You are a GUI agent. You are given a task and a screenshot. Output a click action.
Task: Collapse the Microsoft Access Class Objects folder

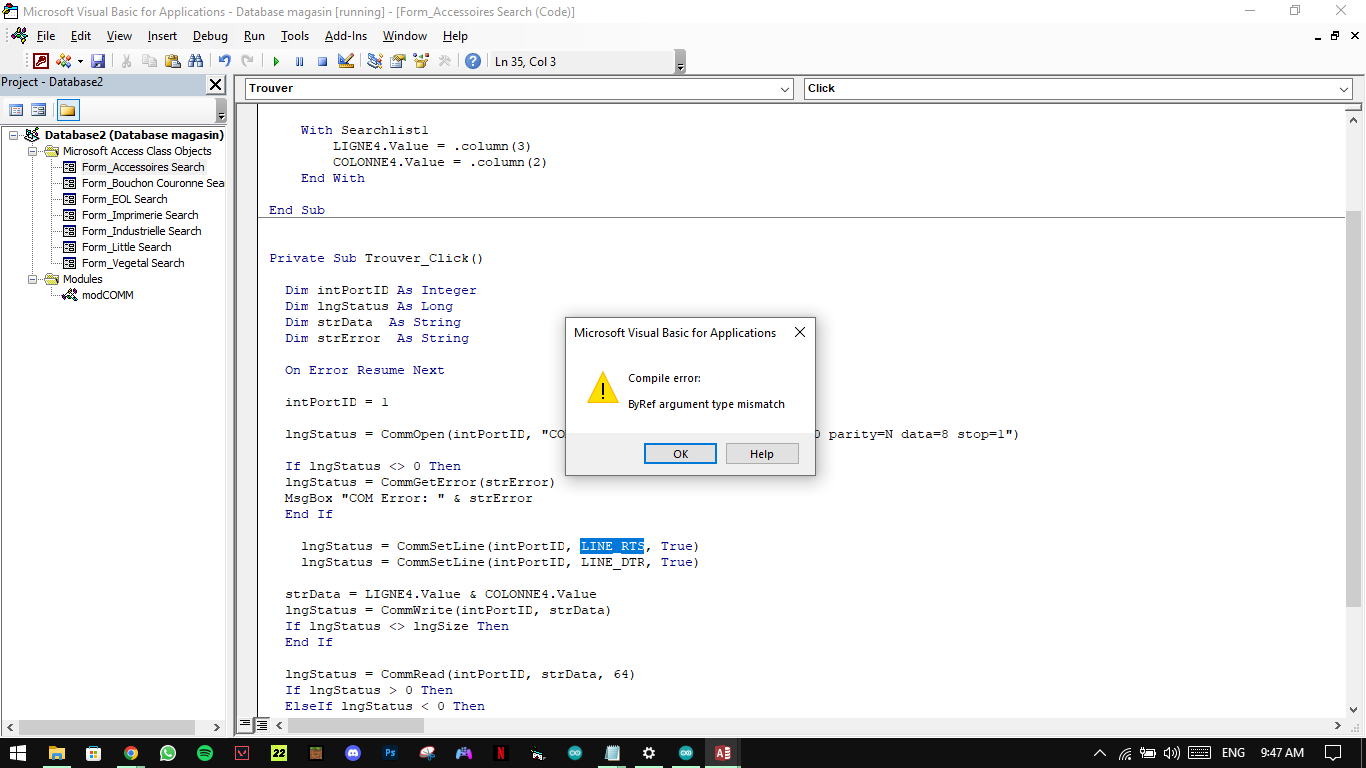pyautogui.click(x=32, y=151)
